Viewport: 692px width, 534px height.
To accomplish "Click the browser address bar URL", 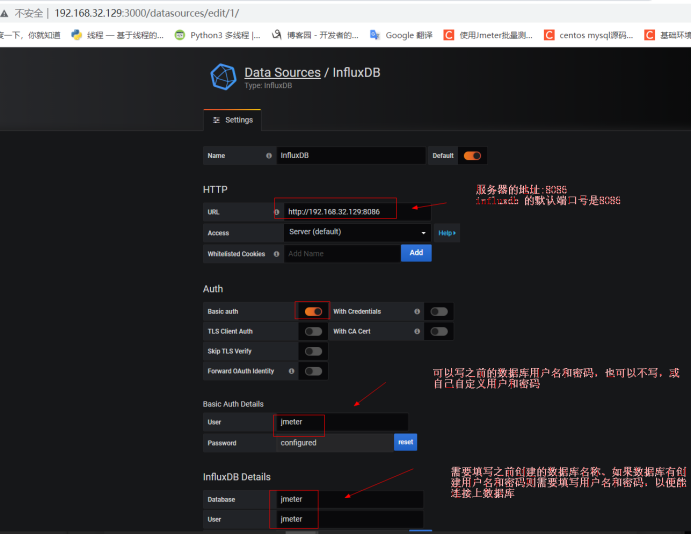I will pos(147,13).
